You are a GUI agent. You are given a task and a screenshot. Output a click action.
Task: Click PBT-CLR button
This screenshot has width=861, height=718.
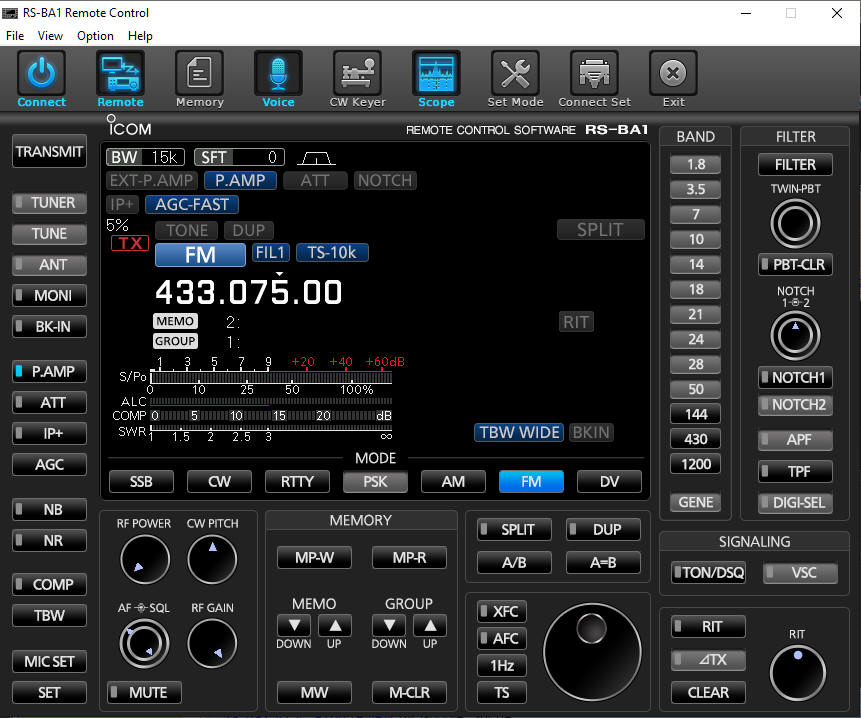[795, 265]
